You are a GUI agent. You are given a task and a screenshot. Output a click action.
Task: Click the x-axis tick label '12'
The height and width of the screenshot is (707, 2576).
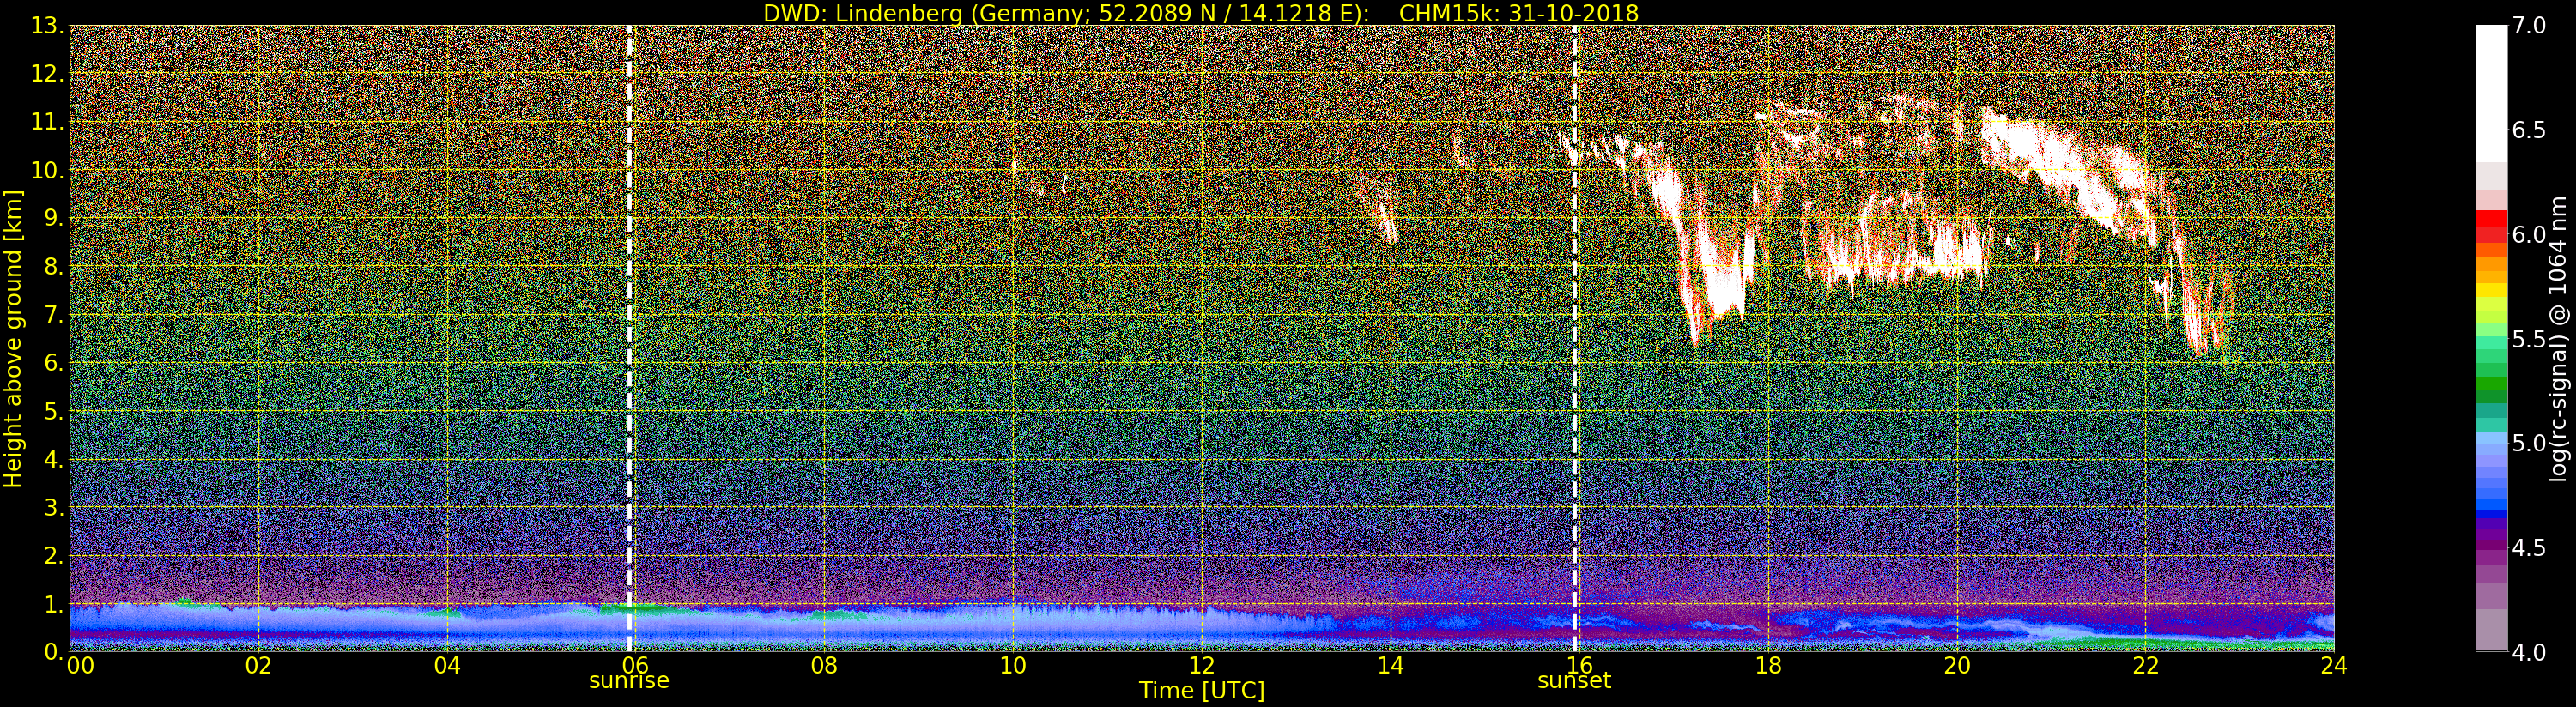(x=1202, y=665)
